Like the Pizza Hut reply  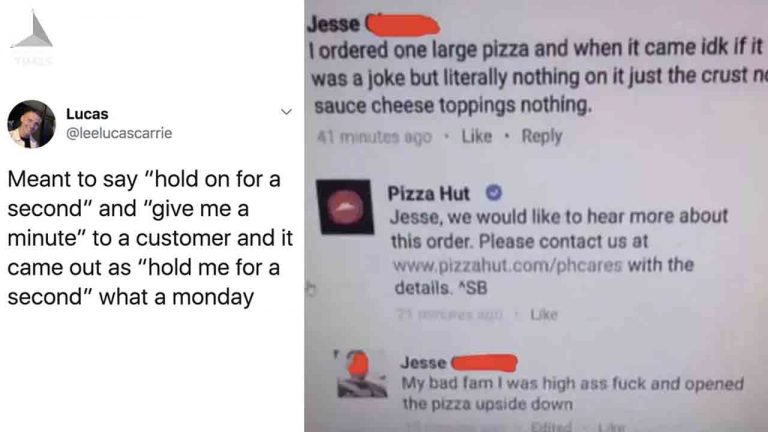point(544,314)
